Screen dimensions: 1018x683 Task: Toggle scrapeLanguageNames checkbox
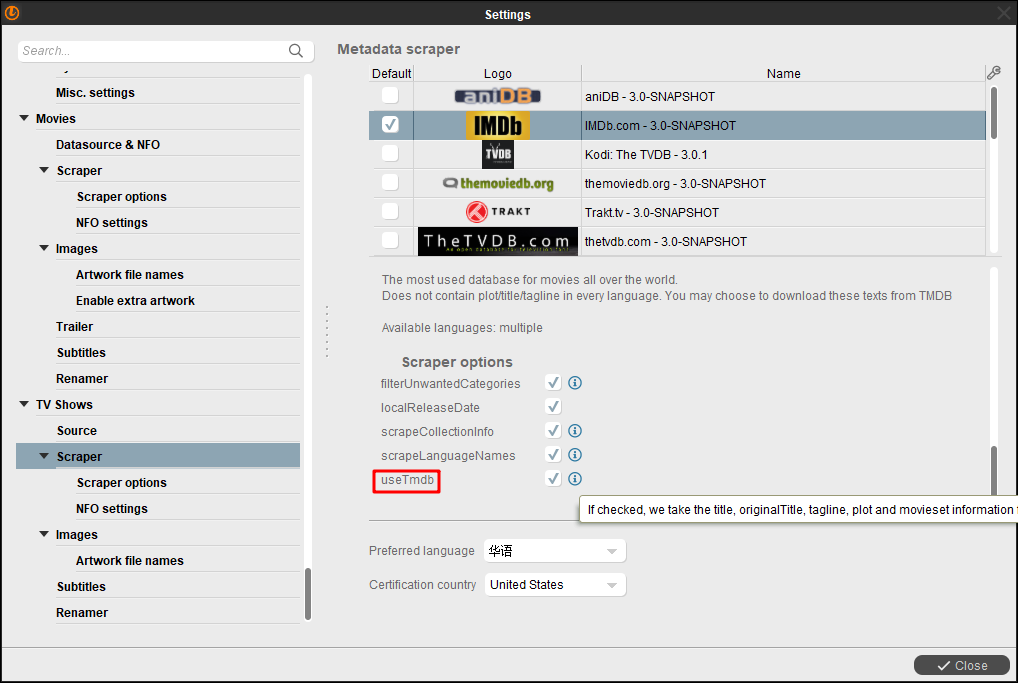(553, 455)
